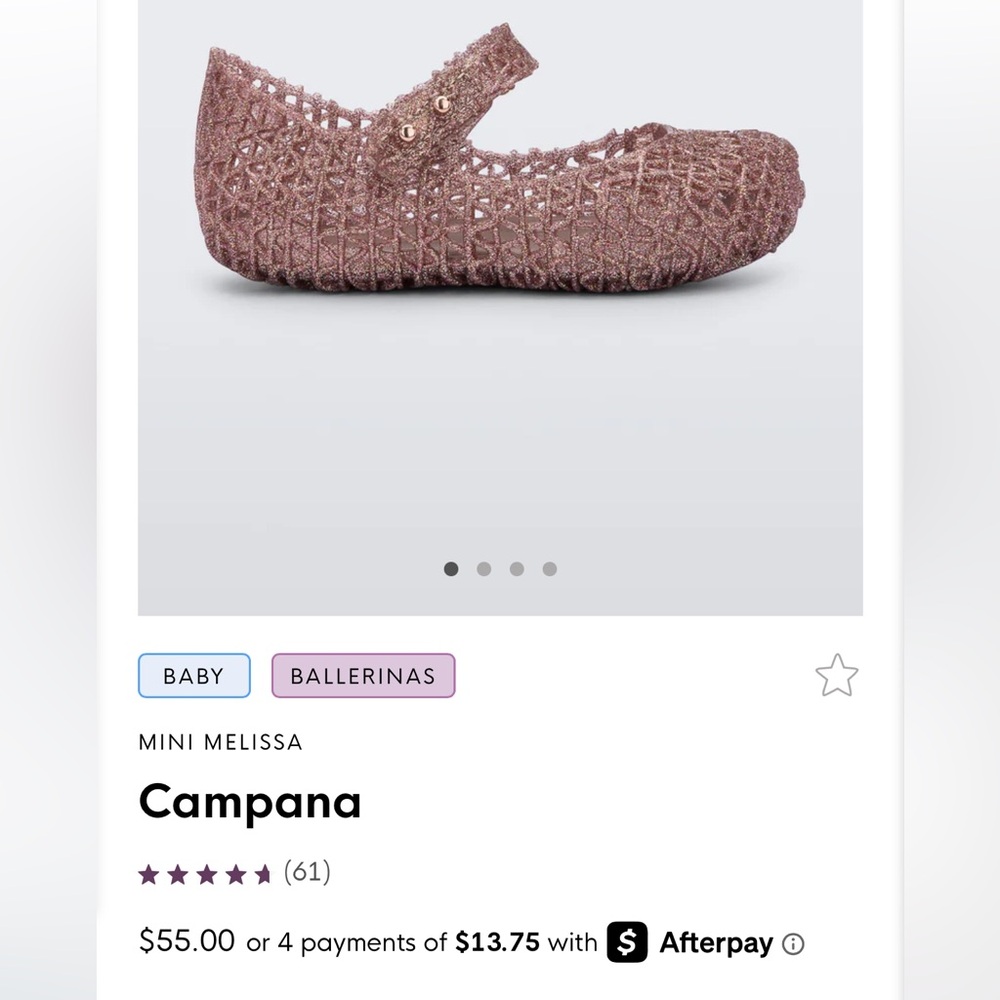
Task: Click the MINI MELISSA brand name
Action: coord(220,742)
